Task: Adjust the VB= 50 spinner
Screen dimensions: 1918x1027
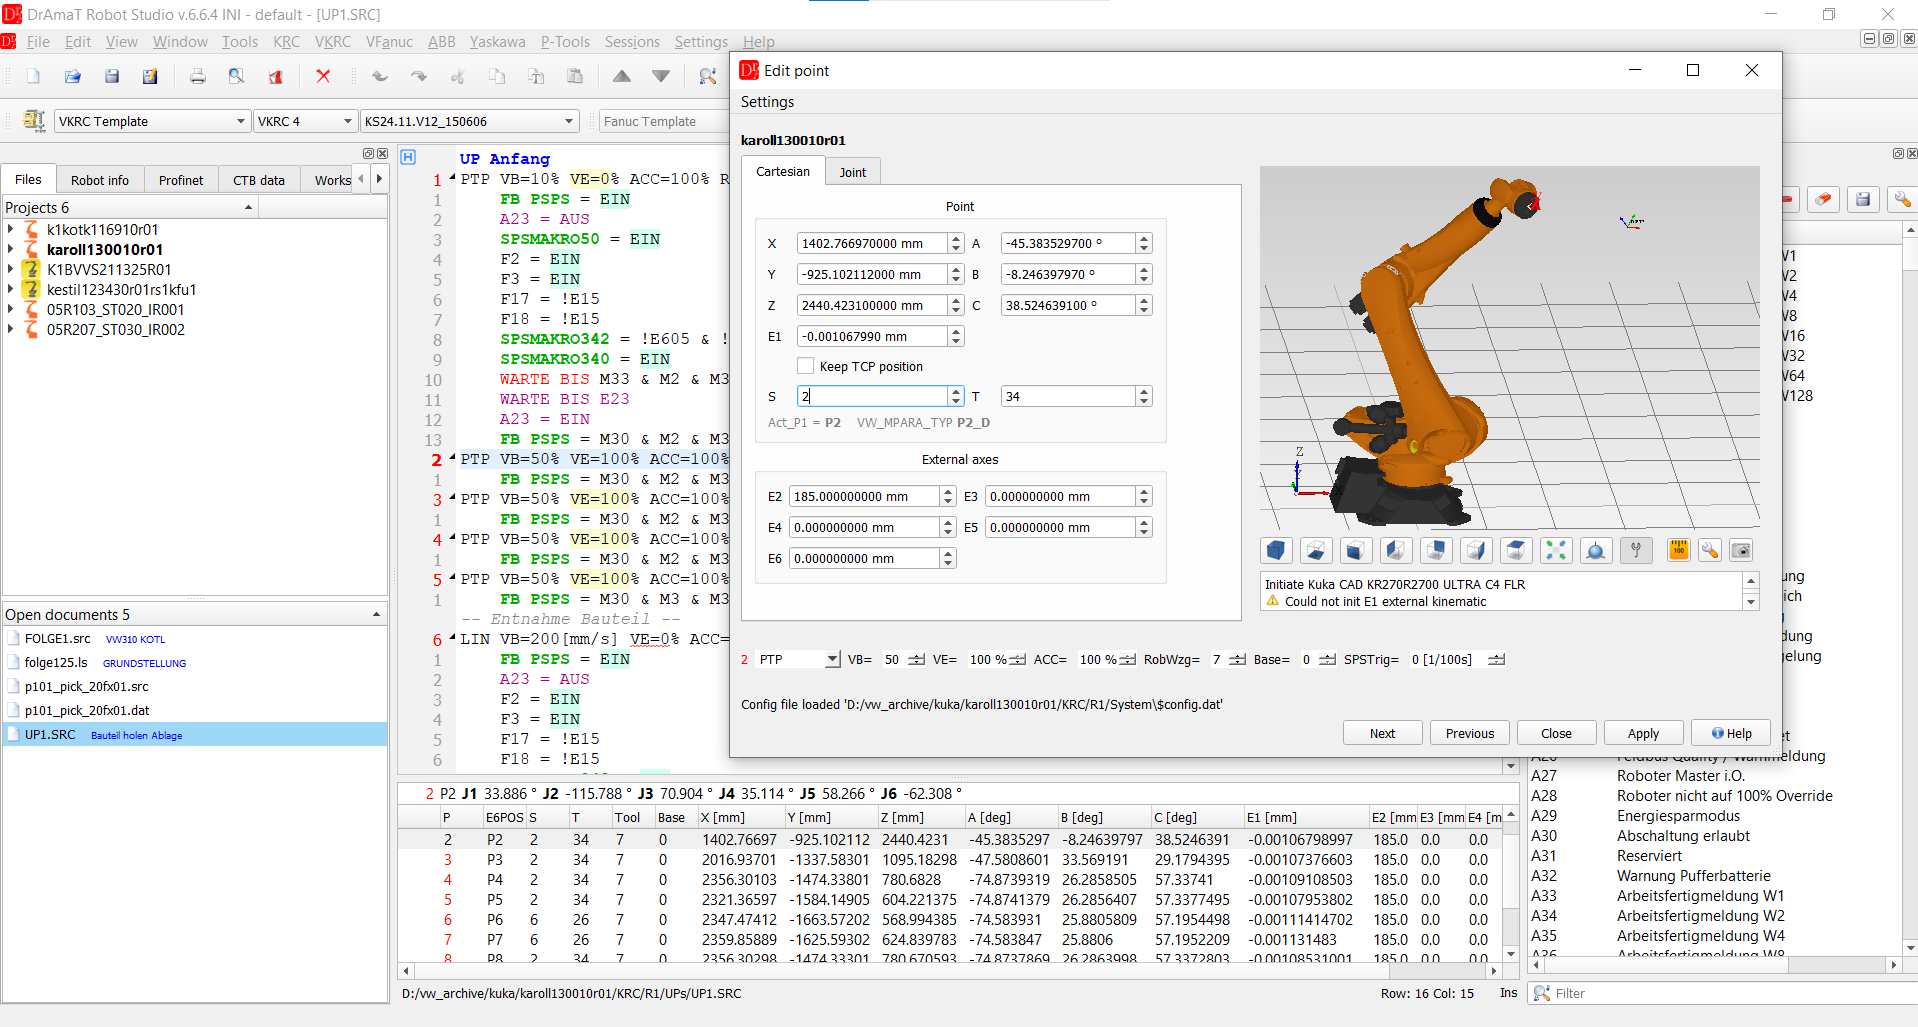Action: coord(917,659)
